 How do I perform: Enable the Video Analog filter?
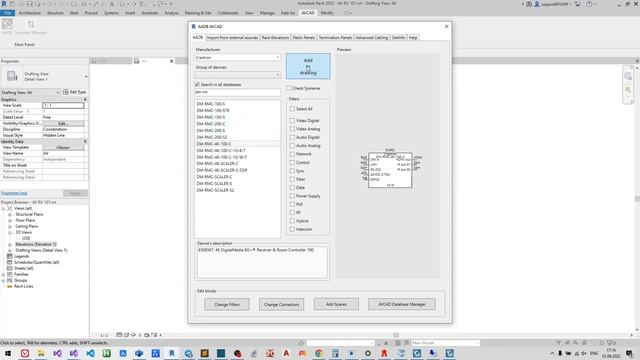coord(292,129)
